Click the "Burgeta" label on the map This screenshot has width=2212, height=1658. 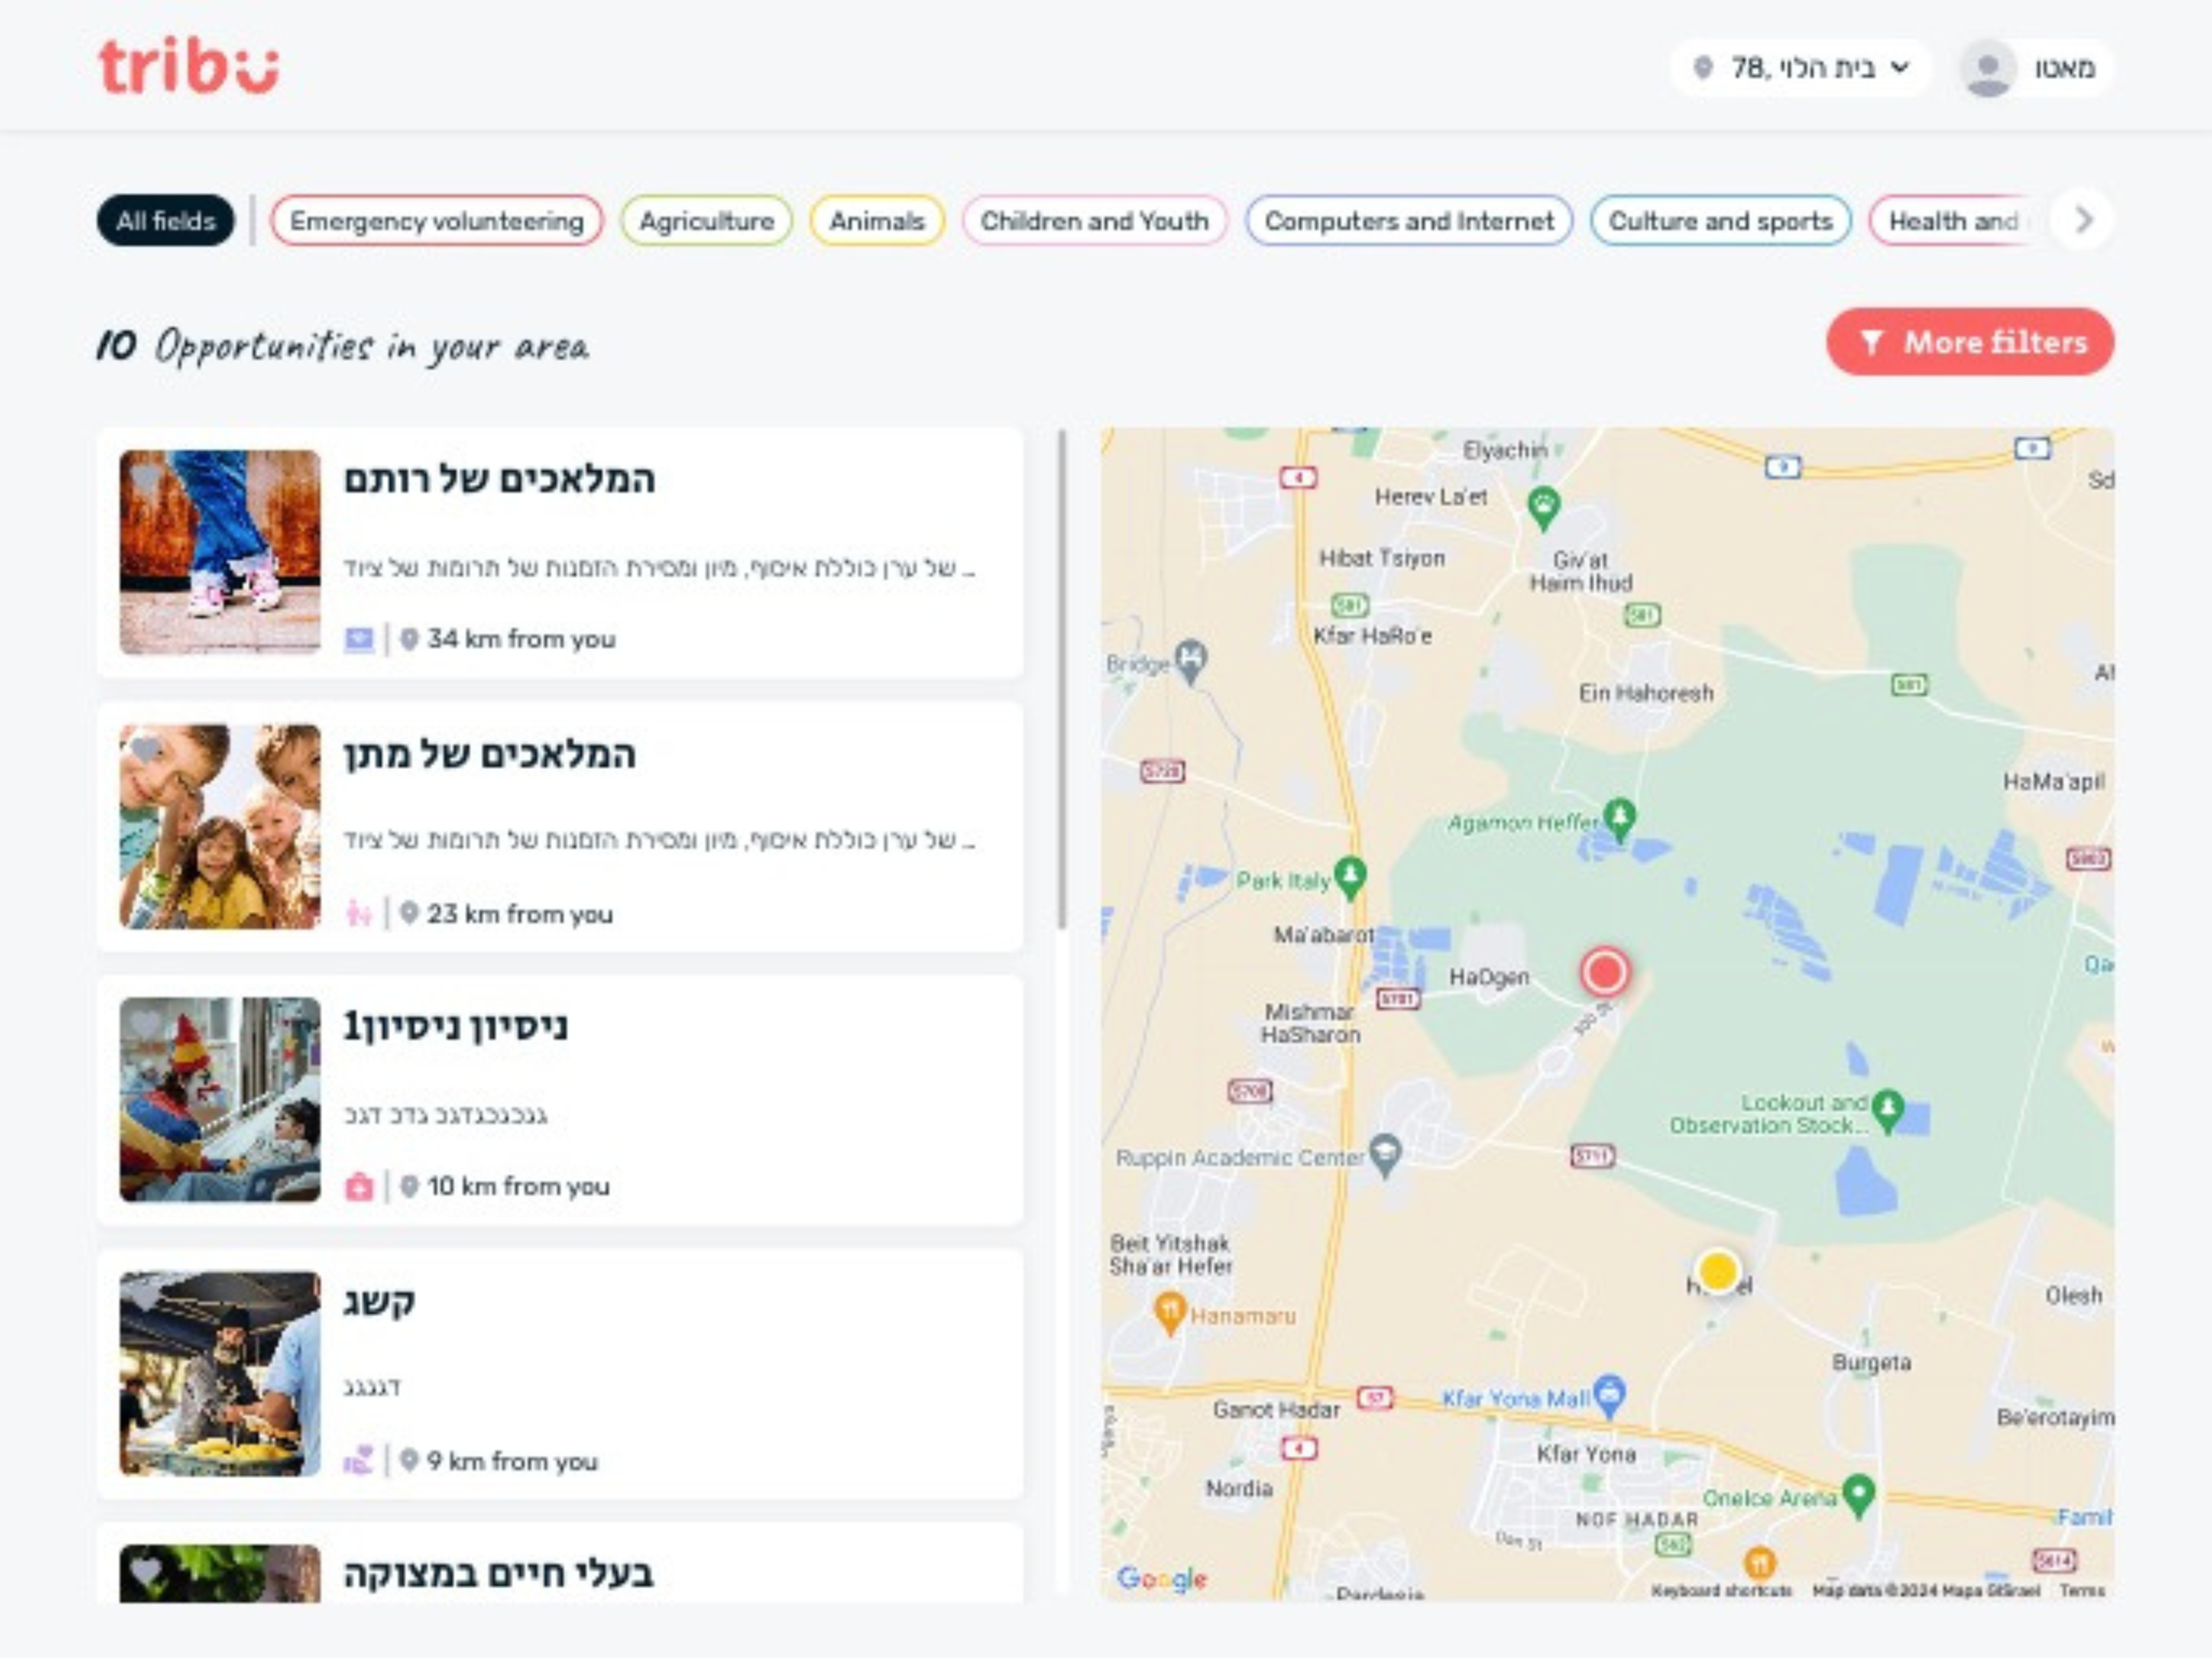pos(1872,1363)
